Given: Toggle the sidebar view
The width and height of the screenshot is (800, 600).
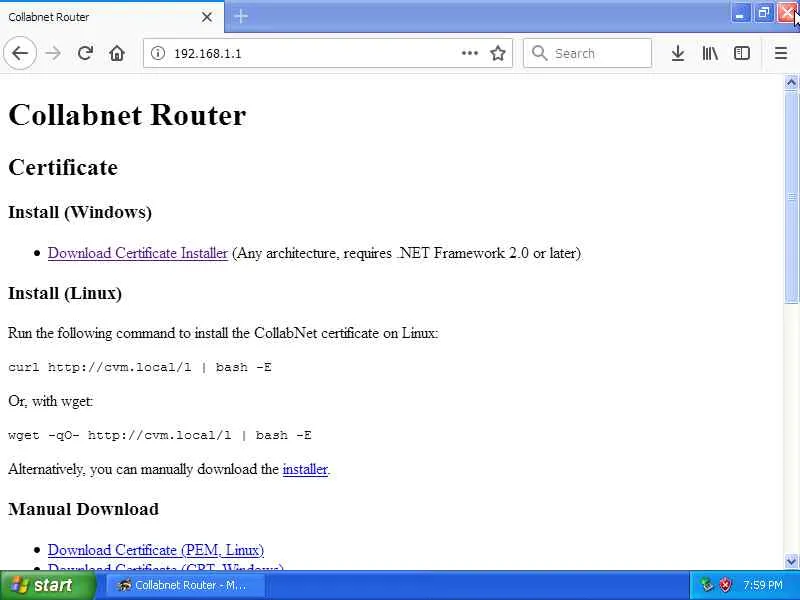Looking at the screenshot, I should click(x=741, y=53).
